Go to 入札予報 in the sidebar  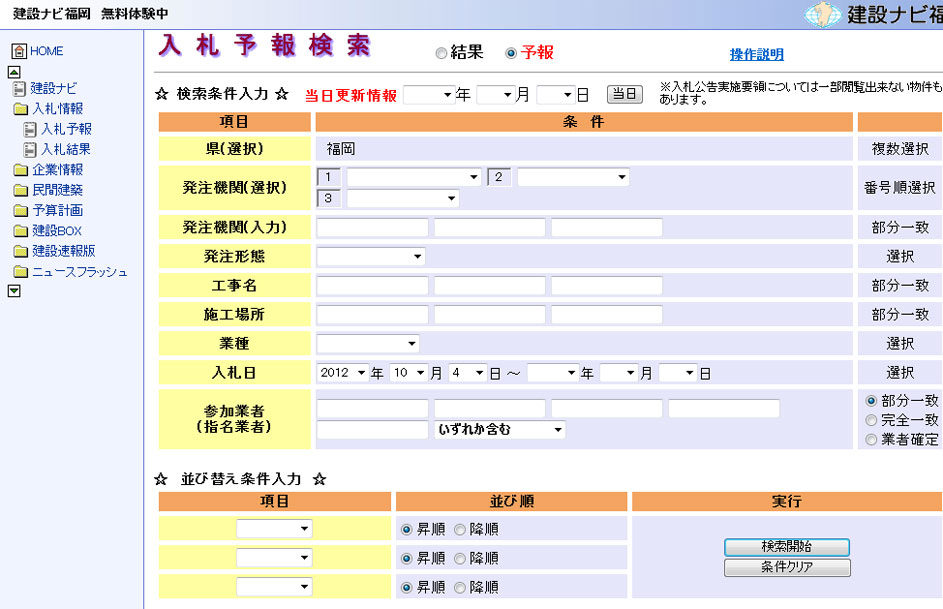[x=67, y=129]
